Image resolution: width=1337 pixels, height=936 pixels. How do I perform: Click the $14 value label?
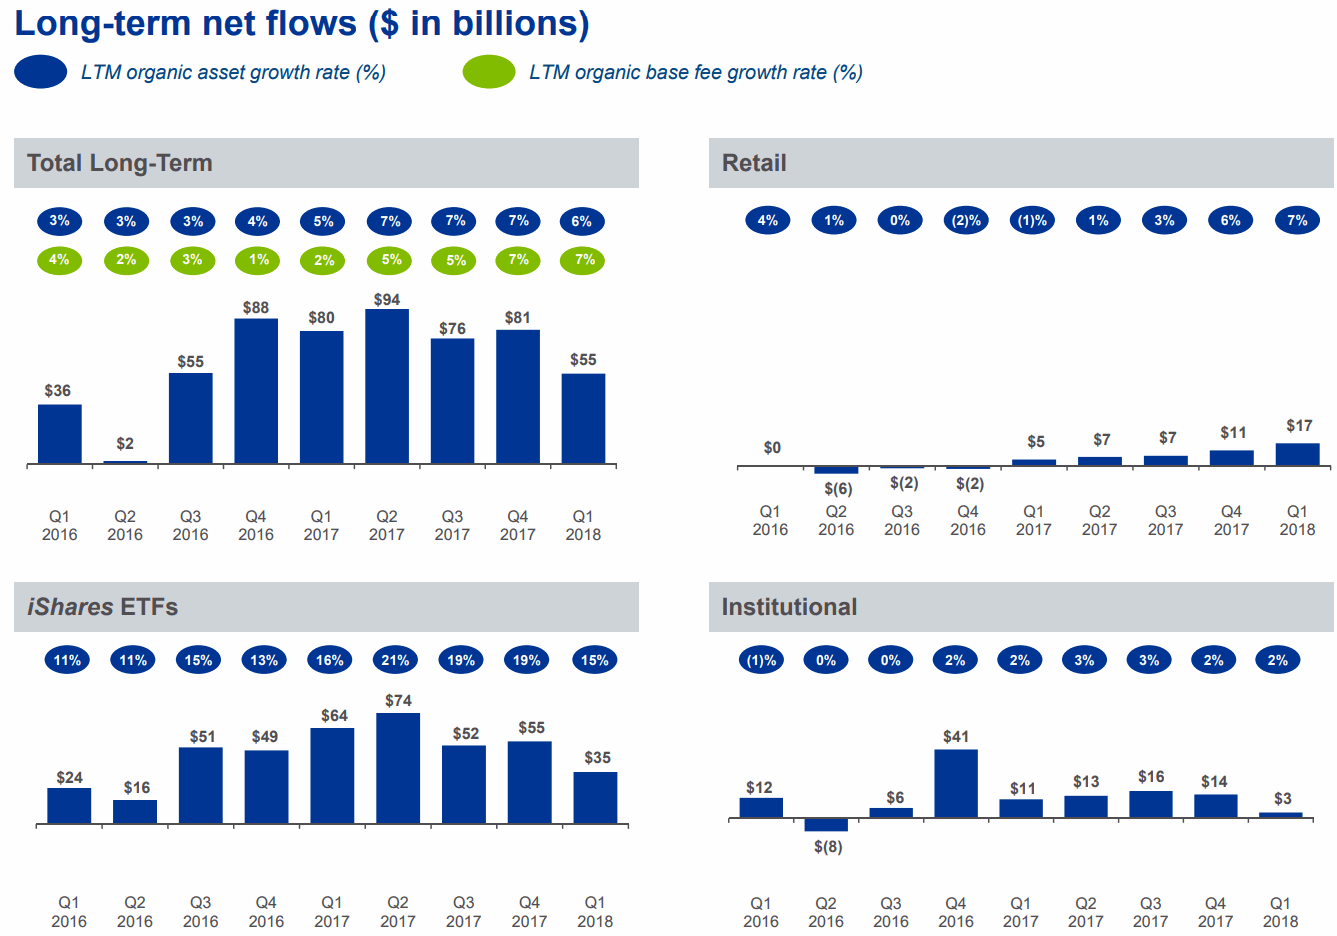(x=1214, y=782)
